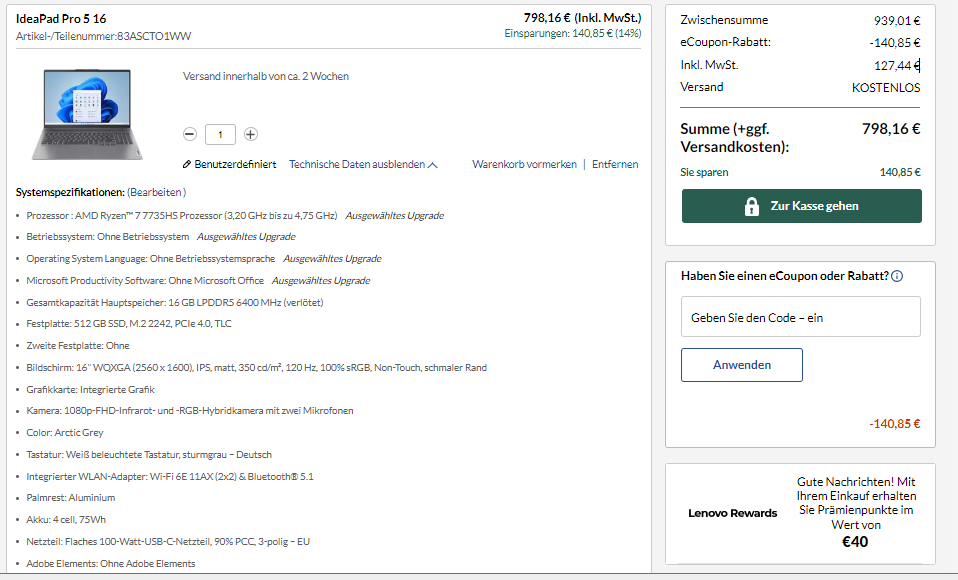The width and height of the screenshot is (958, 580).
Task: Click the Bildschirm 16" WQXGA spec line
Action: [x=257, y=368]
